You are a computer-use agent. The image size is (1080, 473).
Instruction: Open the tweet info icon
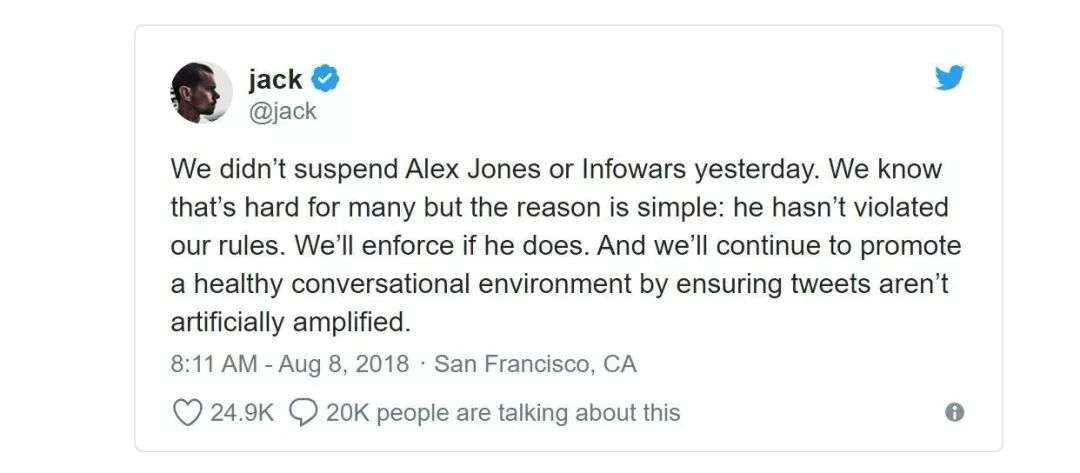pos(954,412)
